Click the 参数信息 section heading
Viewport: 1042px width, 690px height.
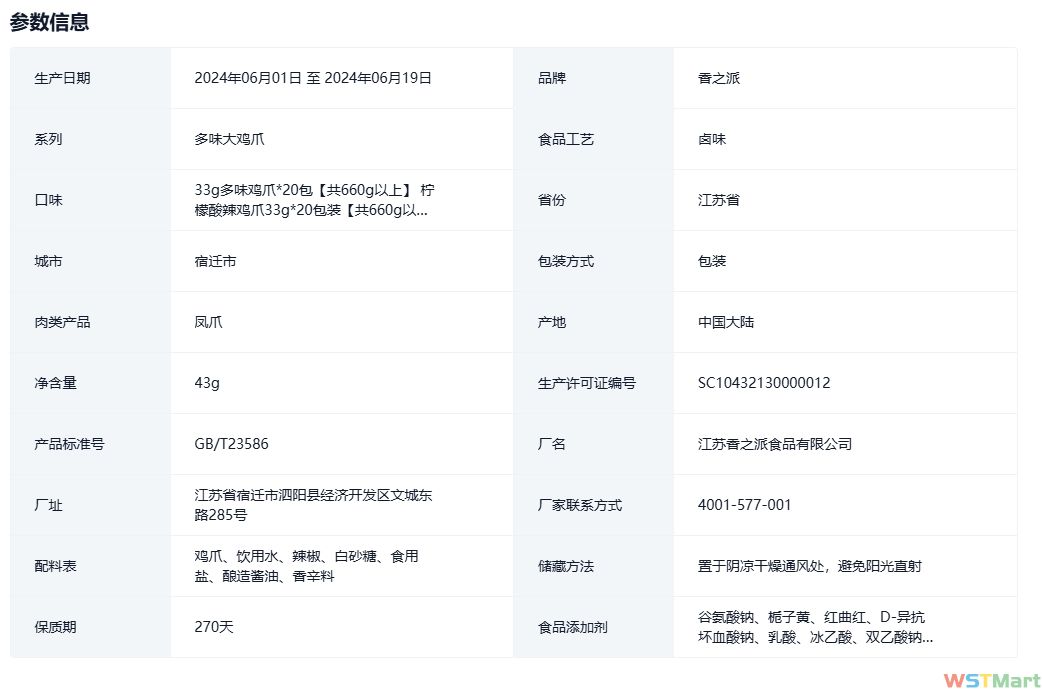tap(49, 22)
